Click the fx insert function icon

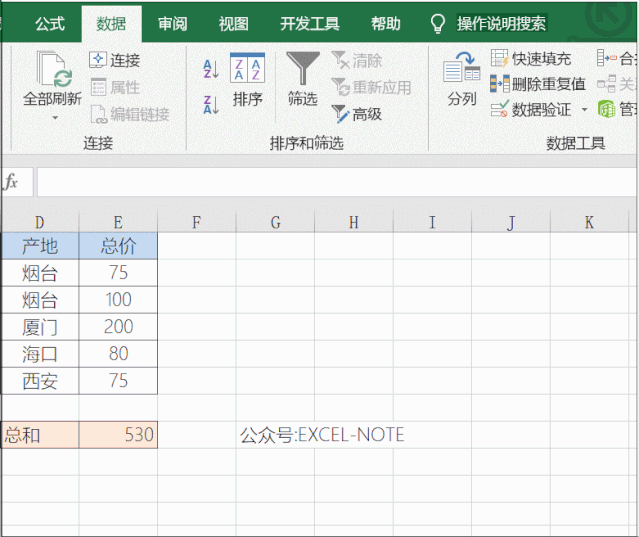12,182
